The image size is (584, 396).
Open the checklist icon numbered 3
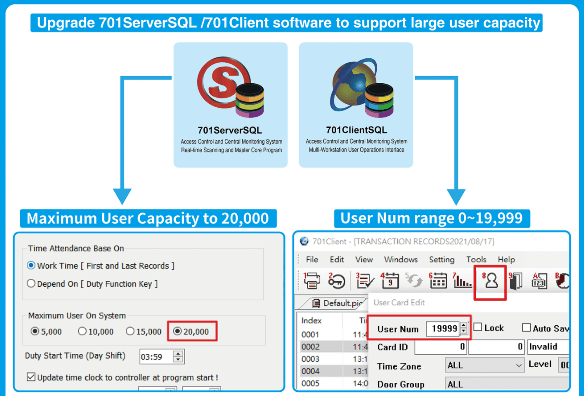click(365, 281)
